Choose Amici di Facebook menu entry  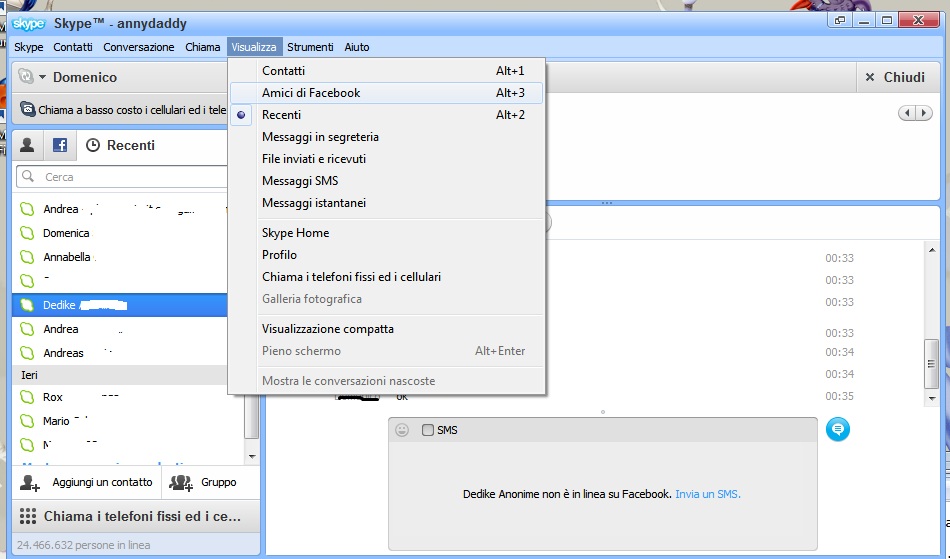click(387, 93)
